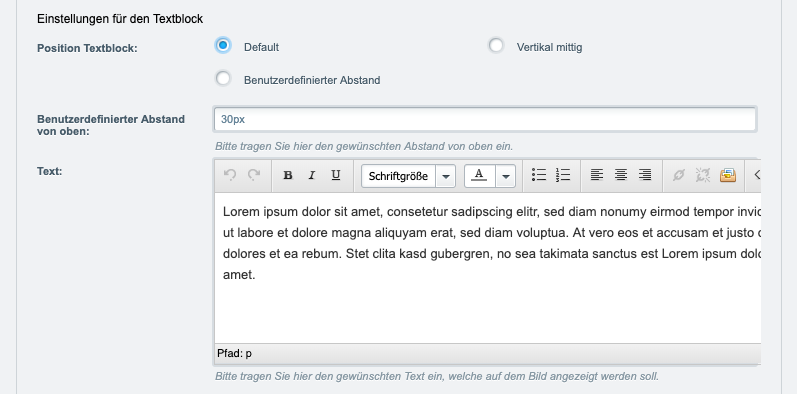The width and height of the screenshot is (797, 394).
Task: Toggle italic formatting
Action: 312,175
